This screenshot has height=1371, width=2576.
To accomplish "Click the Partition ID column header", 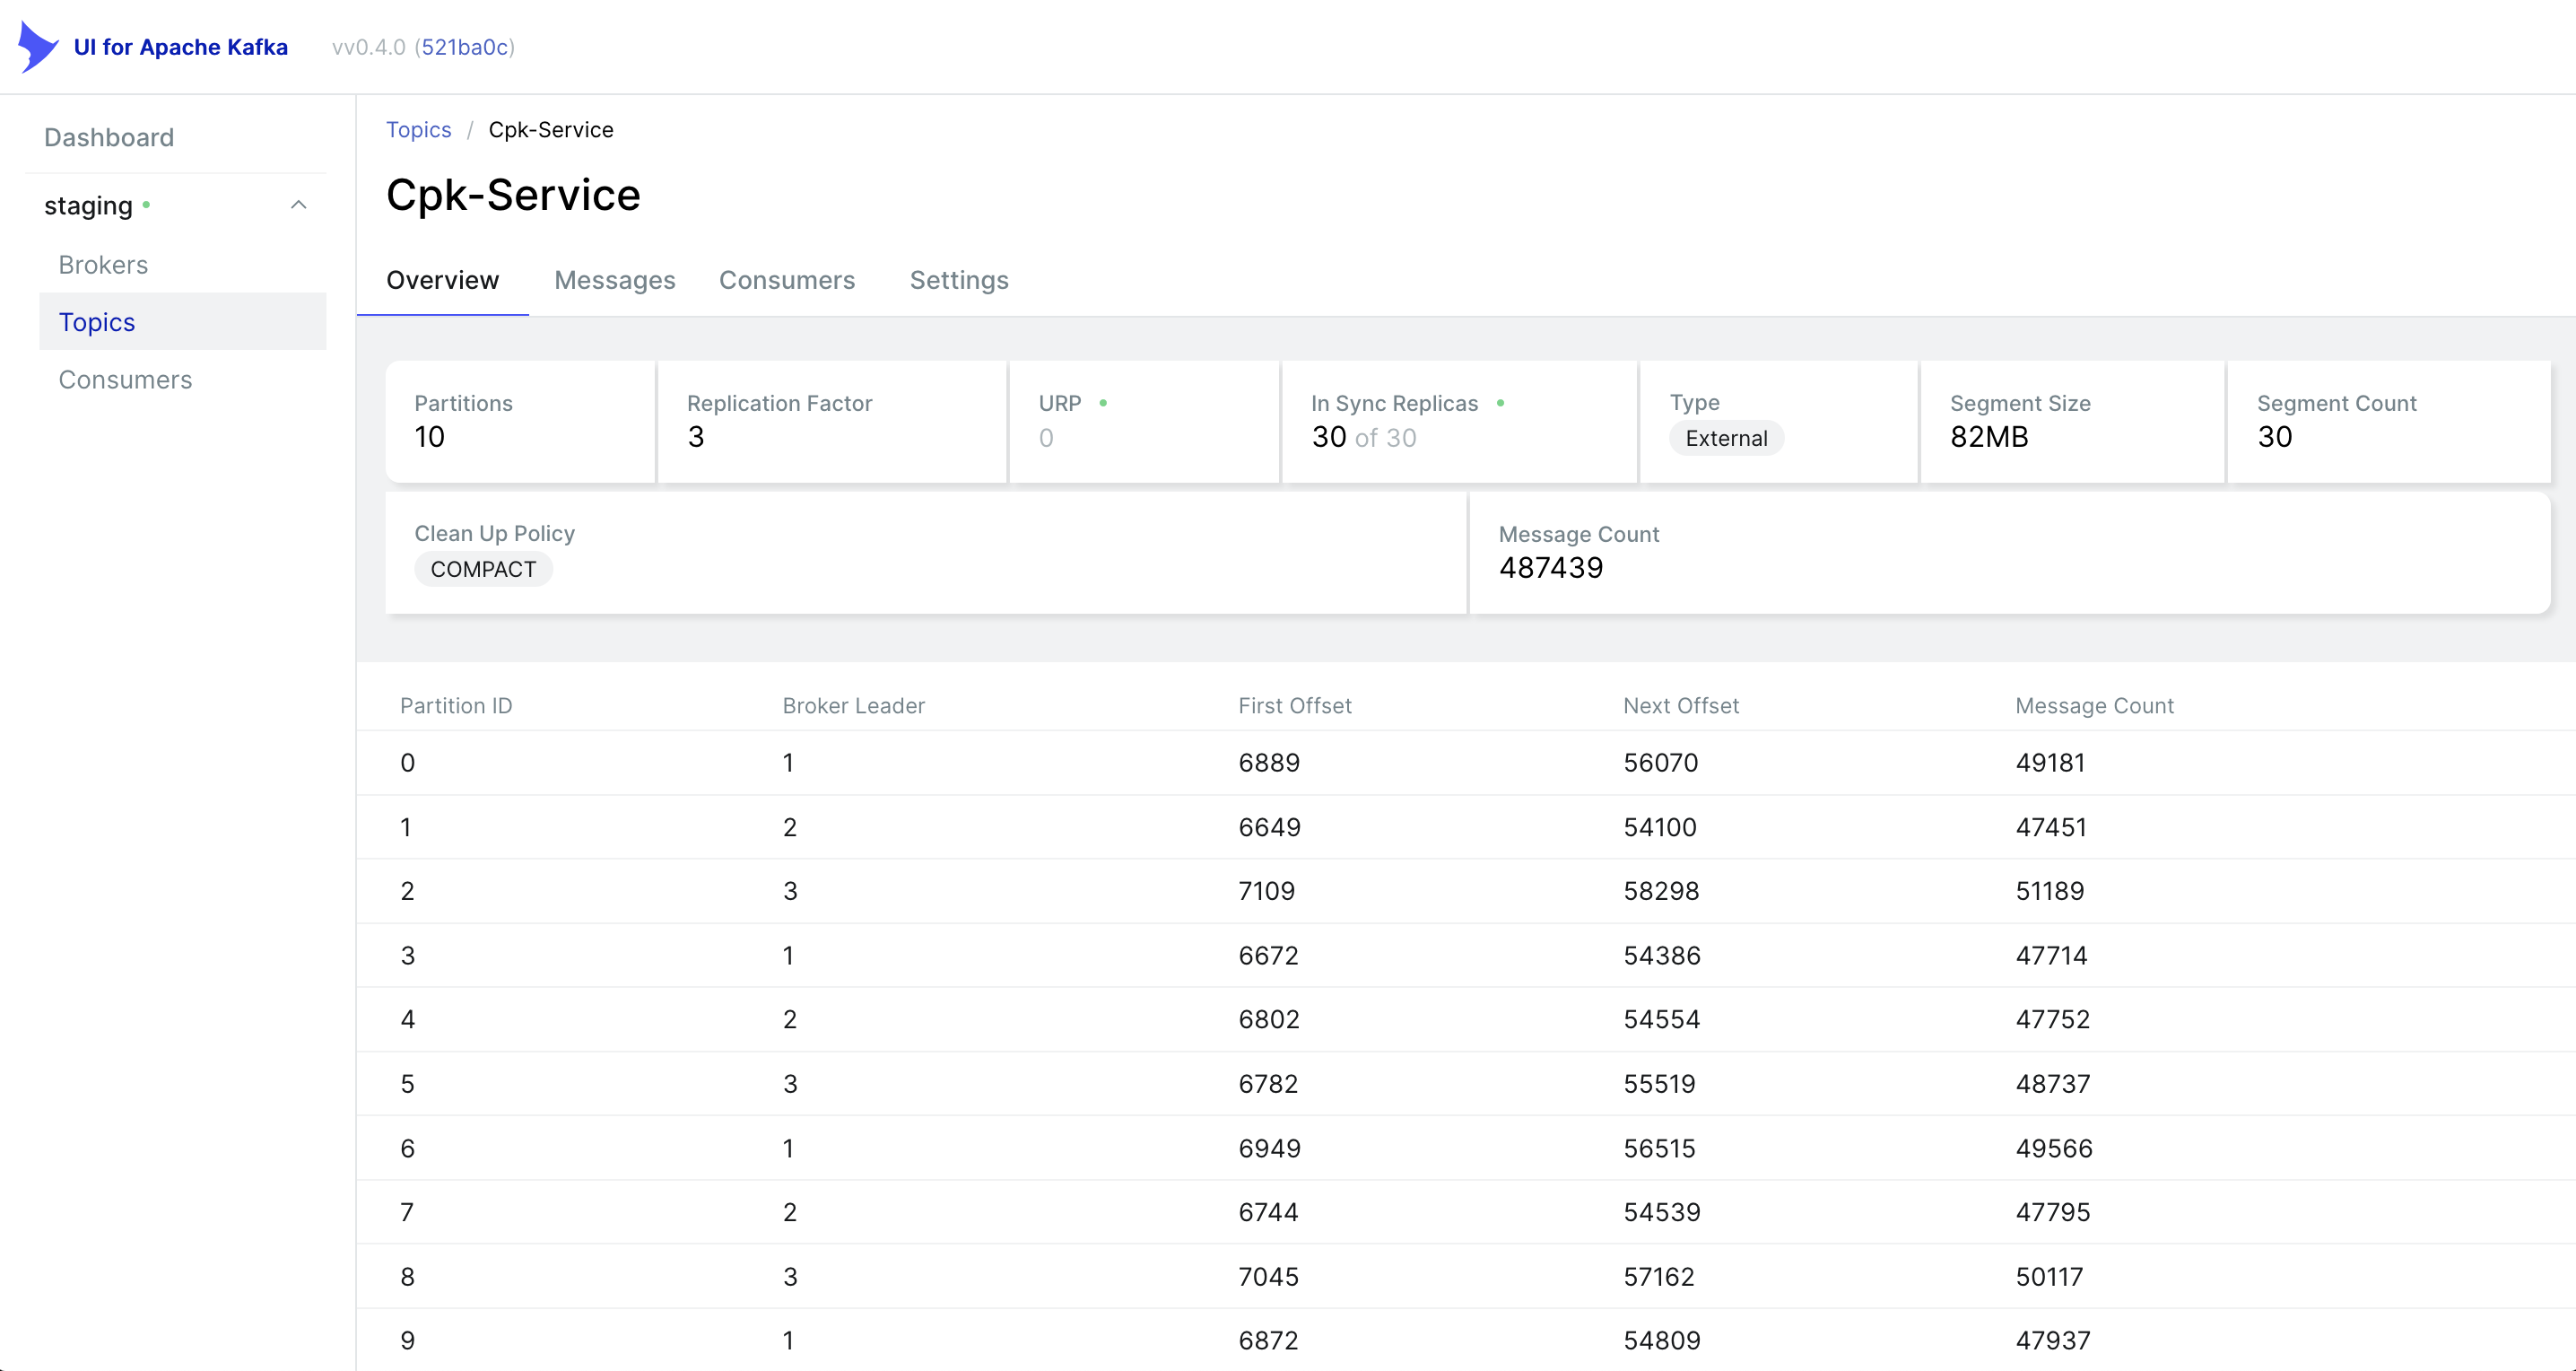I will (x=456, y=706).
